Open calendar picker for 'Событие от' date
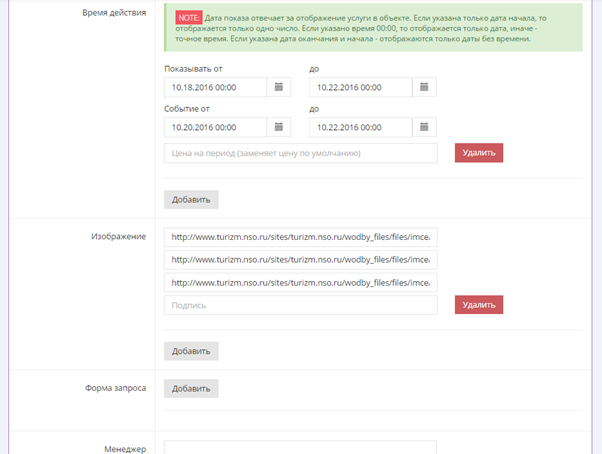602x454 pixels. point(279,127)
